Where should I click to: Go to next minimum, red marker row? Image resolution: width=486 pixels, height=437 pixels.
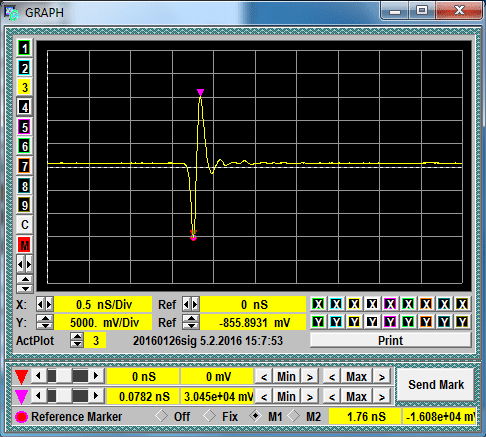(x=310, y=377)
